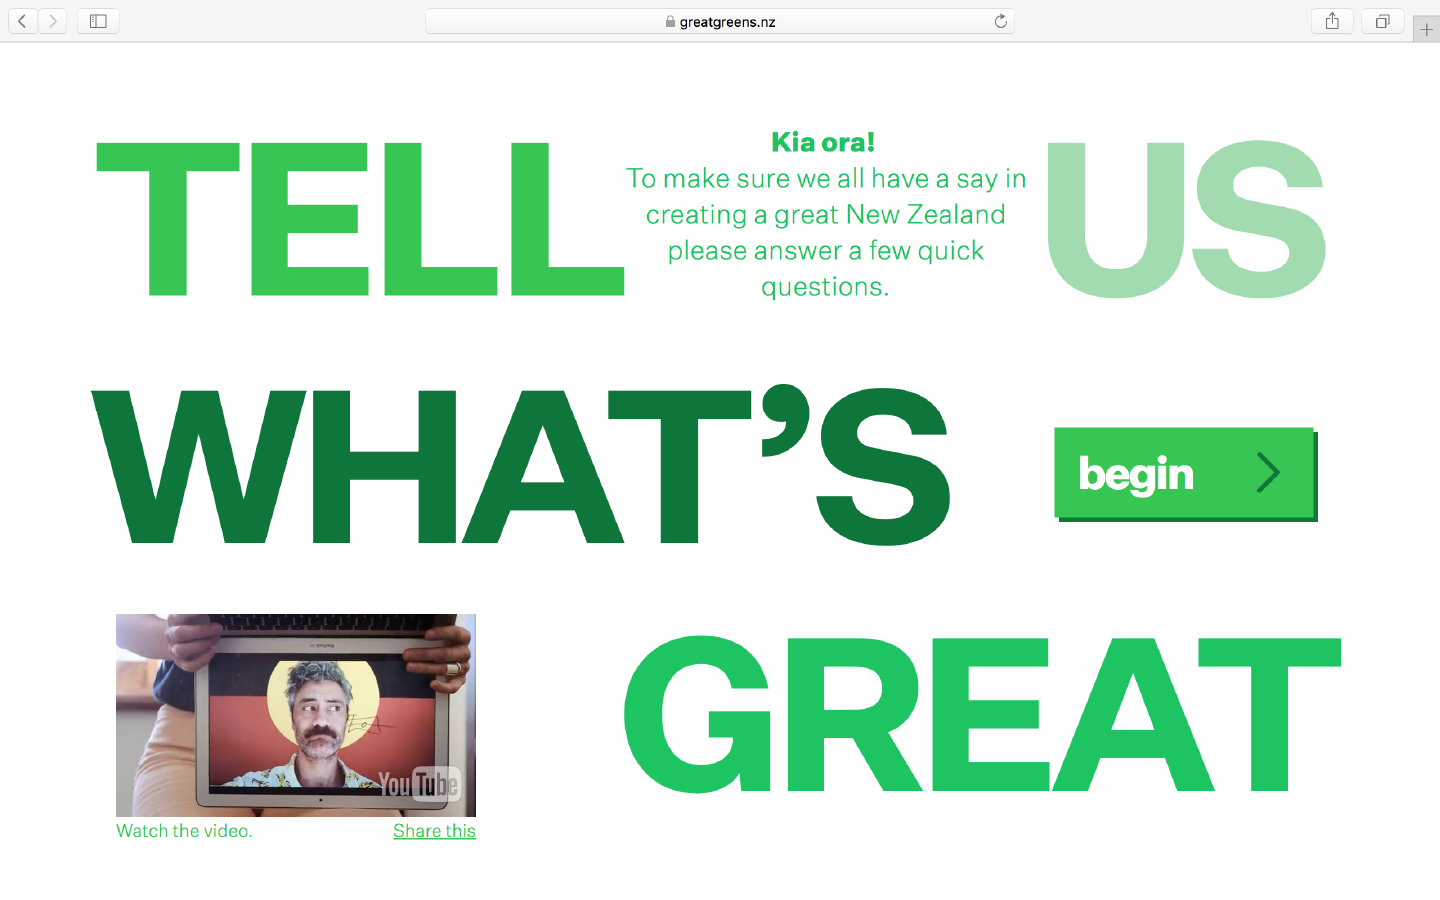Click the large GREAT heading word
Viewport: 1440px width, 900px height.
coord(982,714)
